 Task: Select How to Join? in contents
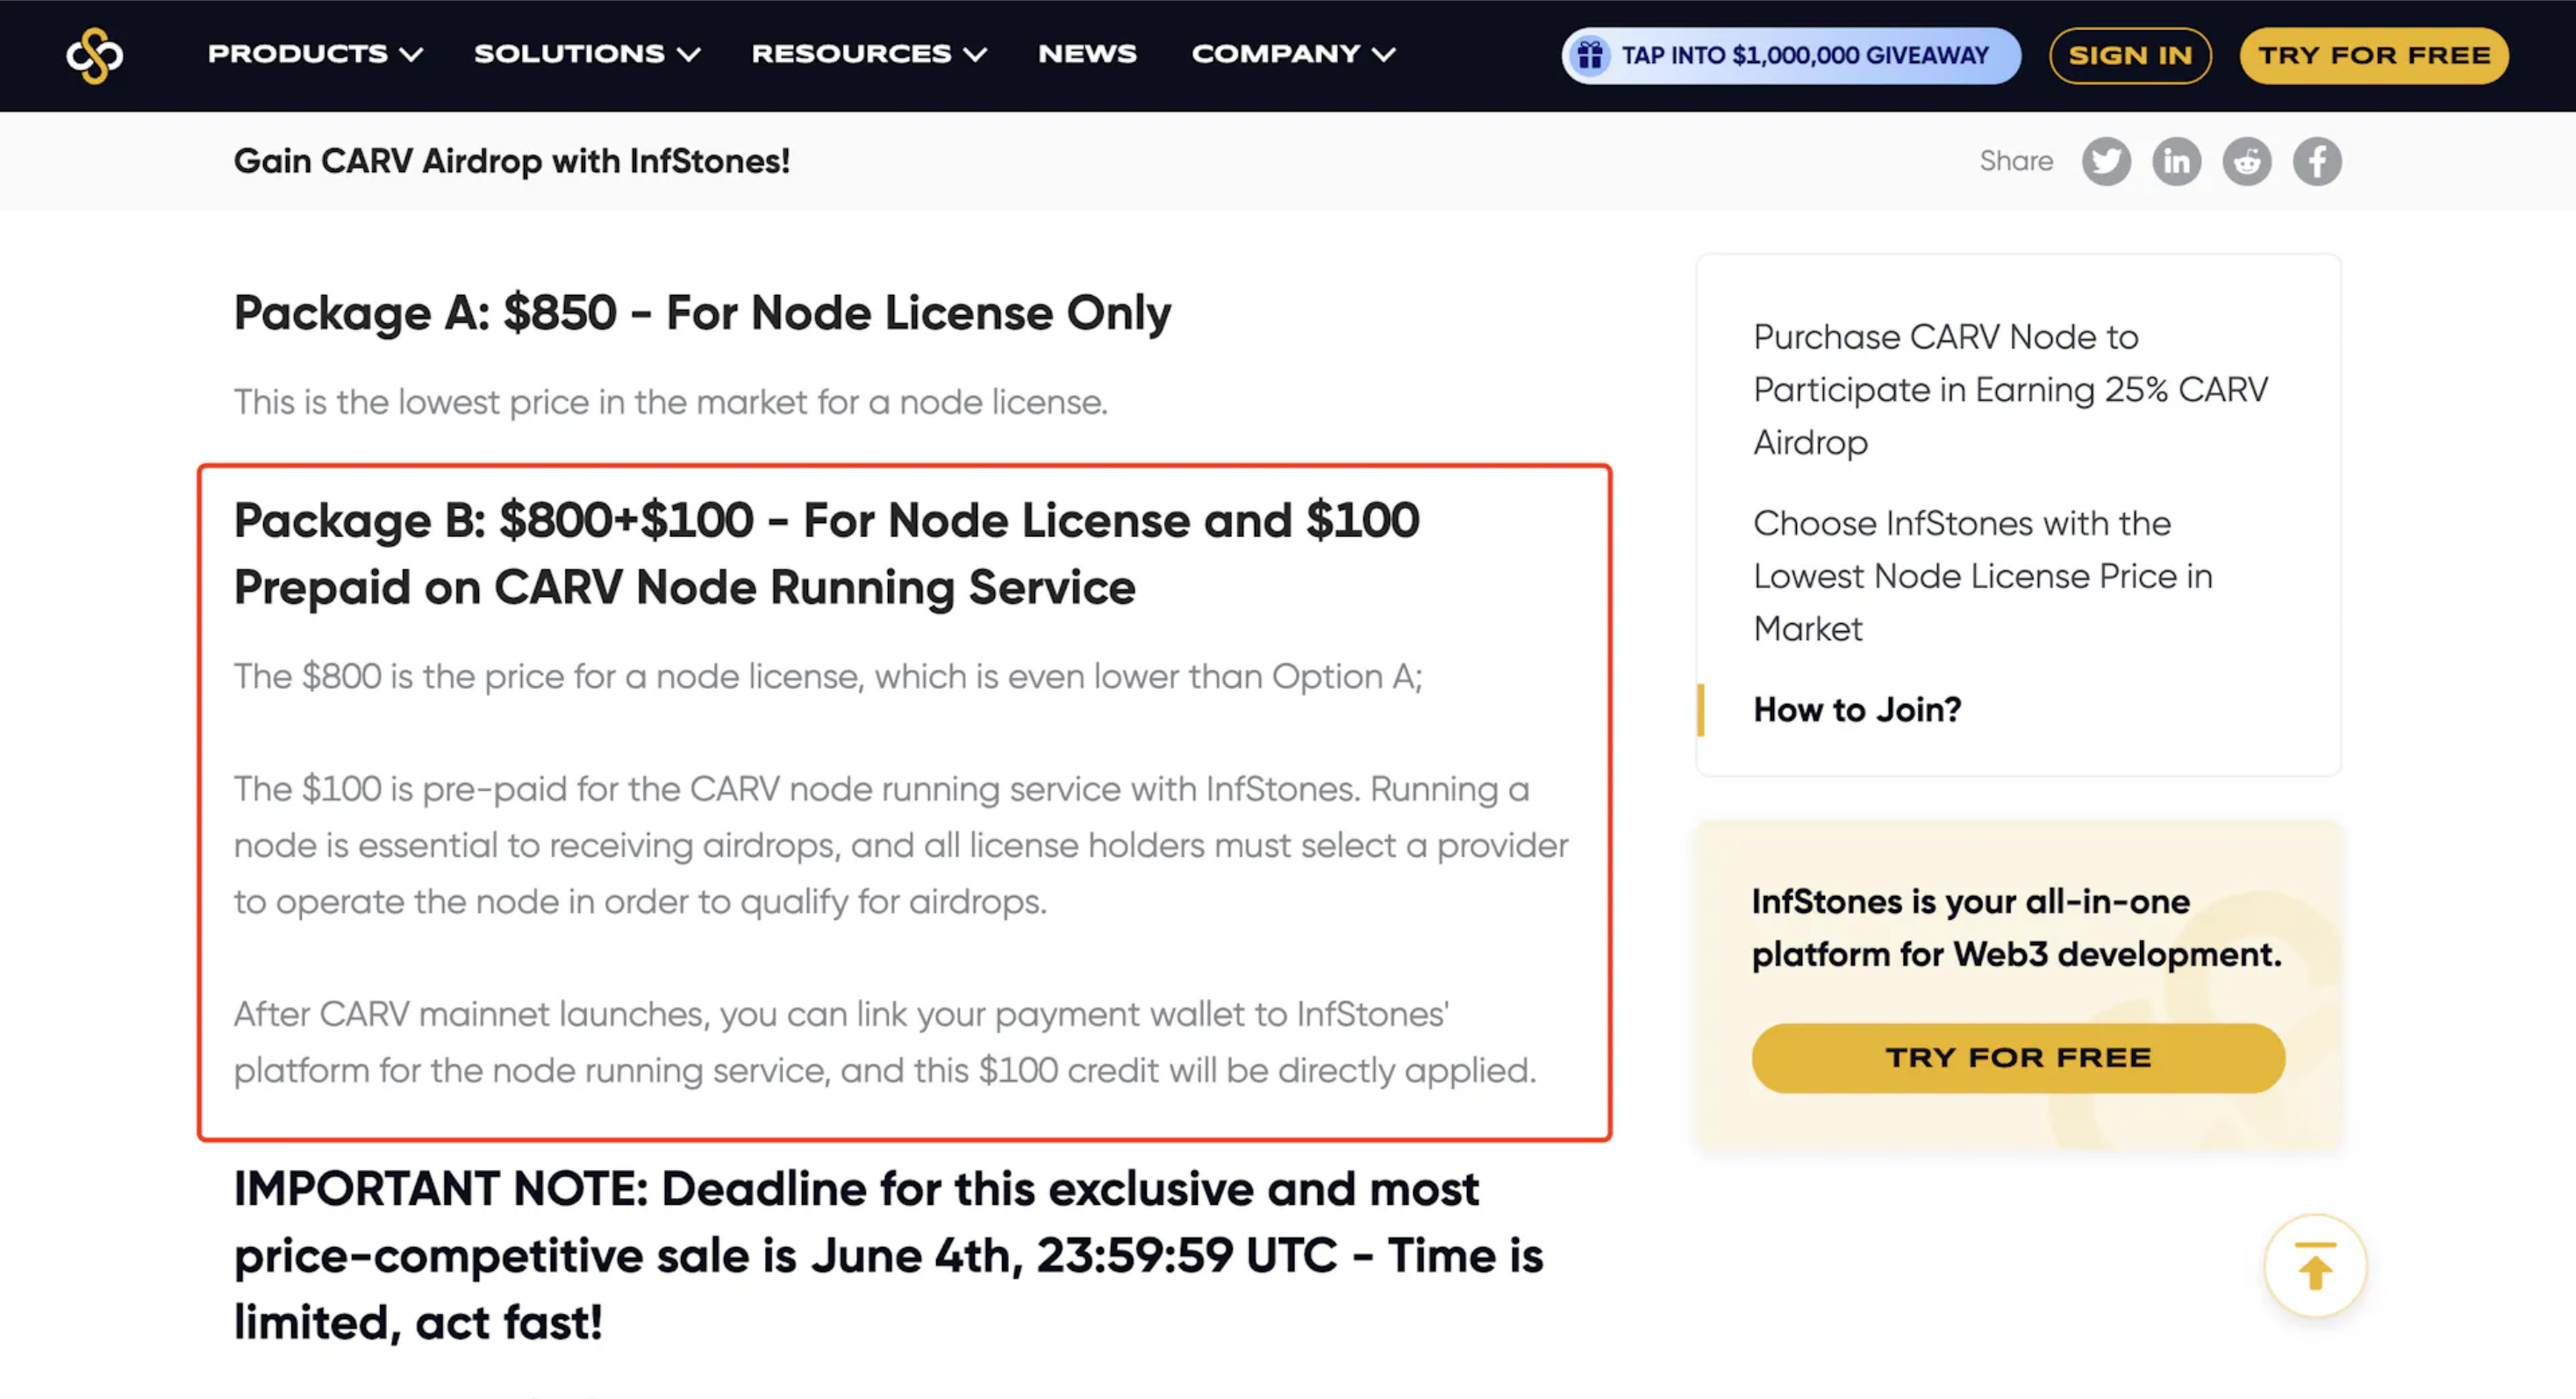1857,709
